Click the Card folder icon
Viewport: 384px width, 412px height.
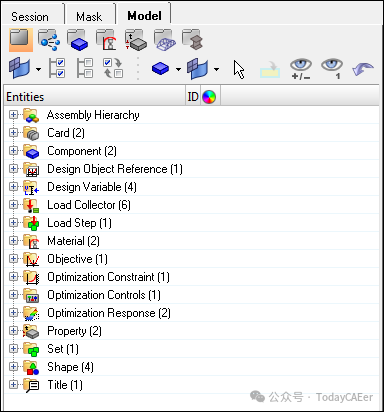point(31,133)
